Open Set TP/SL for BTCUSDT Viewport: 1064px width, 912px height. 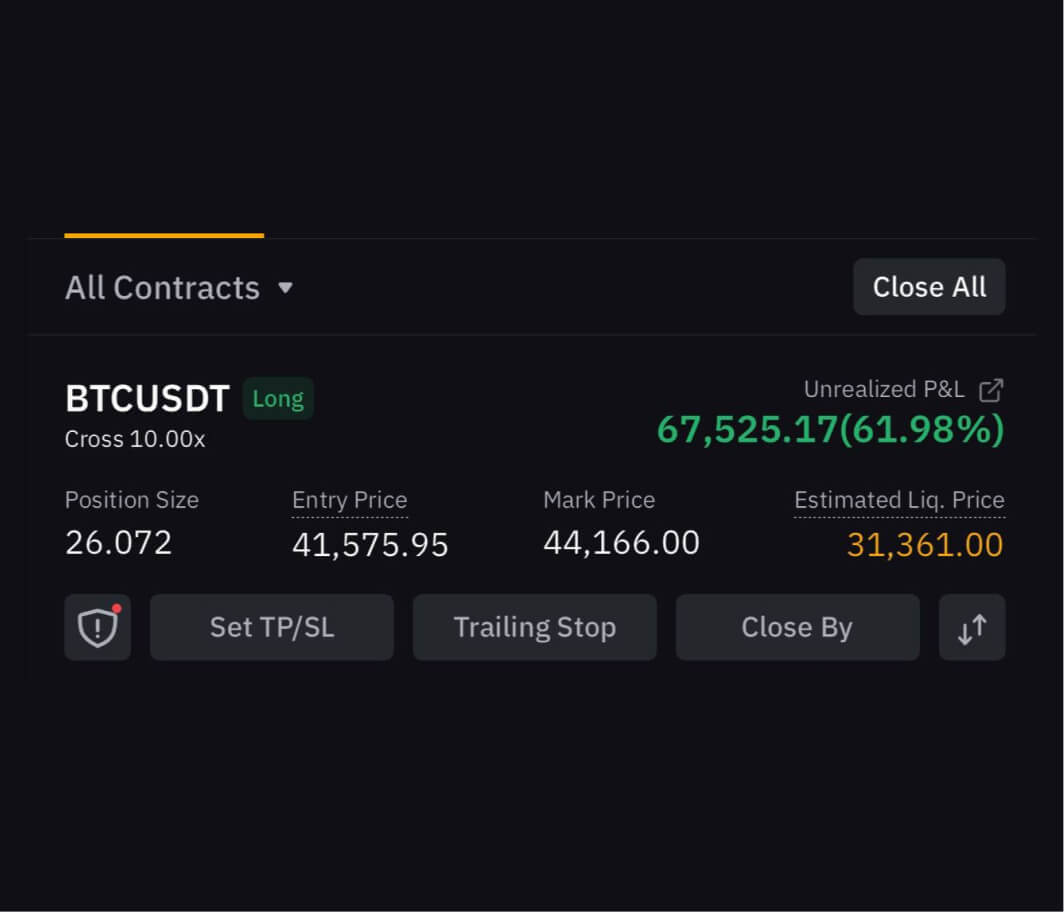point(271,627)
